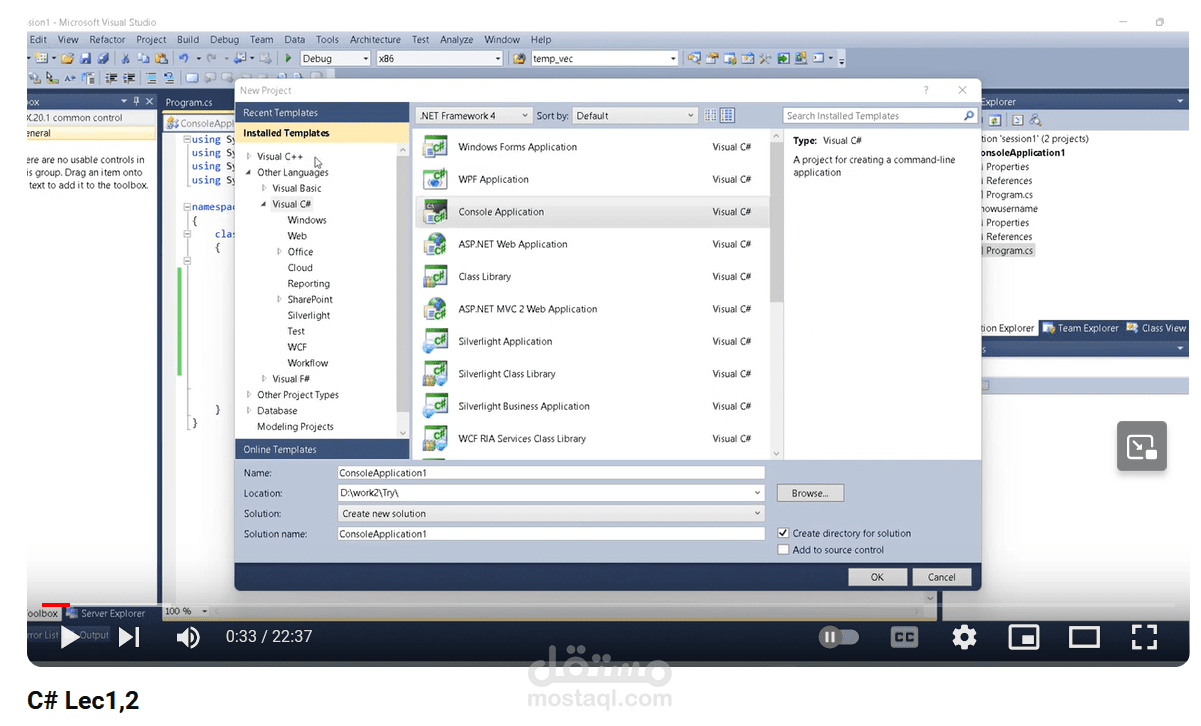The width and height of the screenshot is (1201, 726).
Task: Click the WPF Application template icon
Action: [435, 179]
